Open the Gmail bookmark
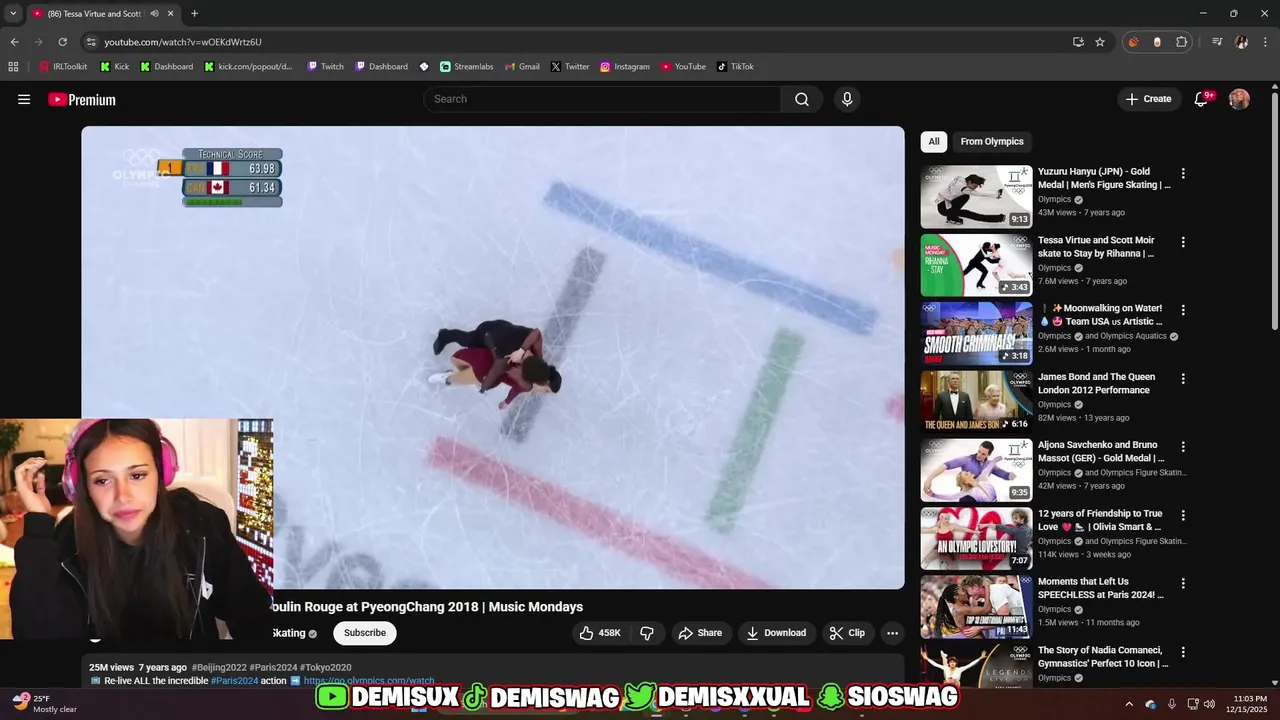Viewport: 1280px width, 720px height. [x=522, y=67]
